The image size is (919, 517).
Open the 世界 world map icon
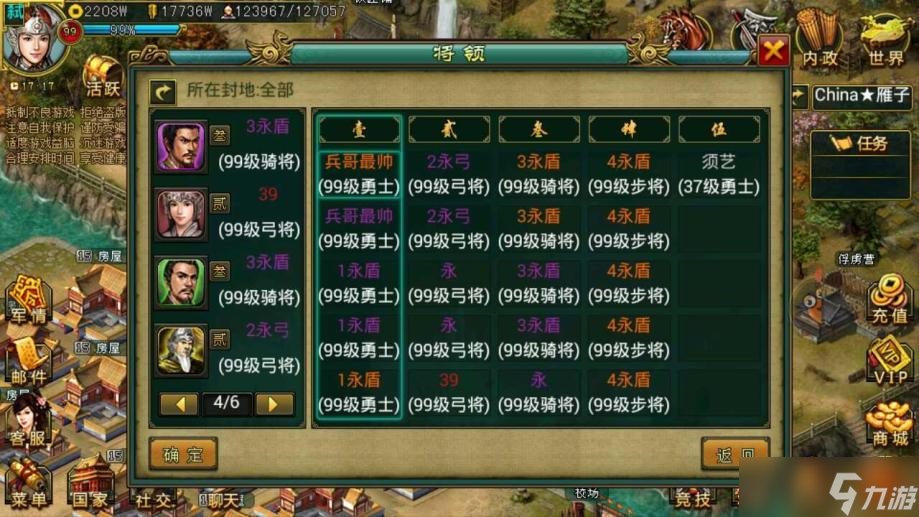point(886,39)
